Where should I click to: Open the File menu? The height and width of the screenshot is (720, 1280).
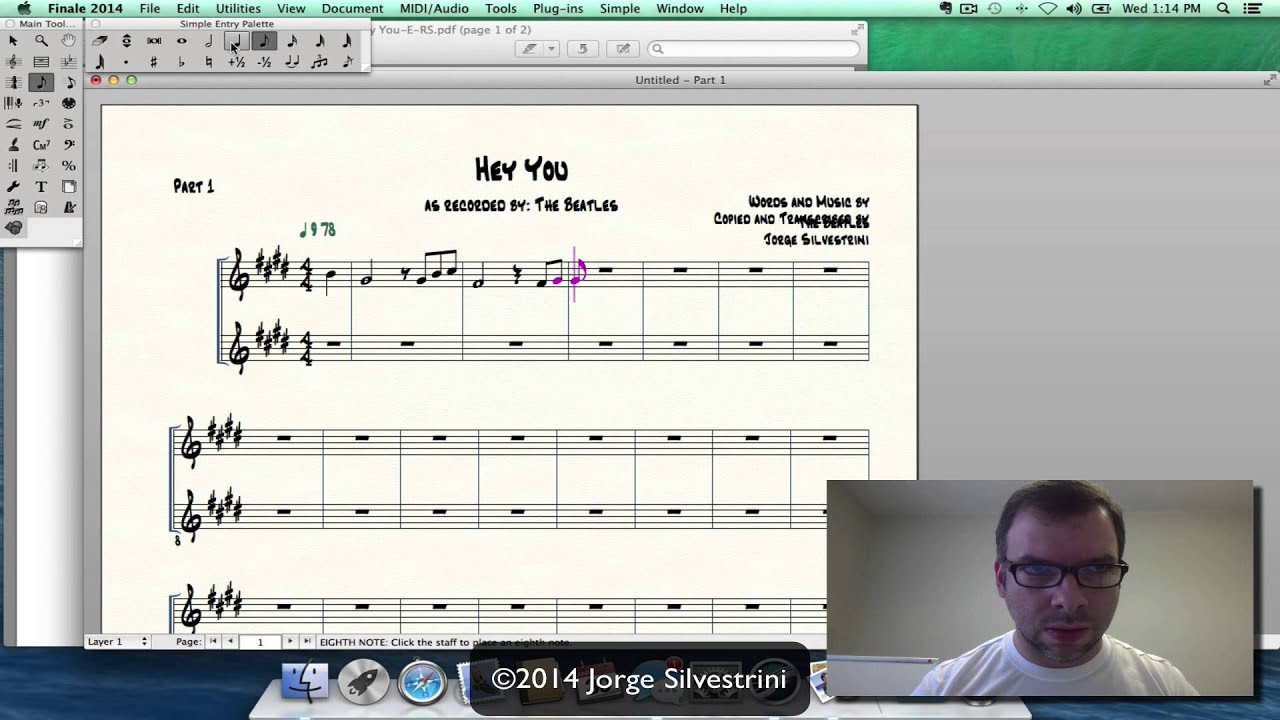click(x=150, y=8)
